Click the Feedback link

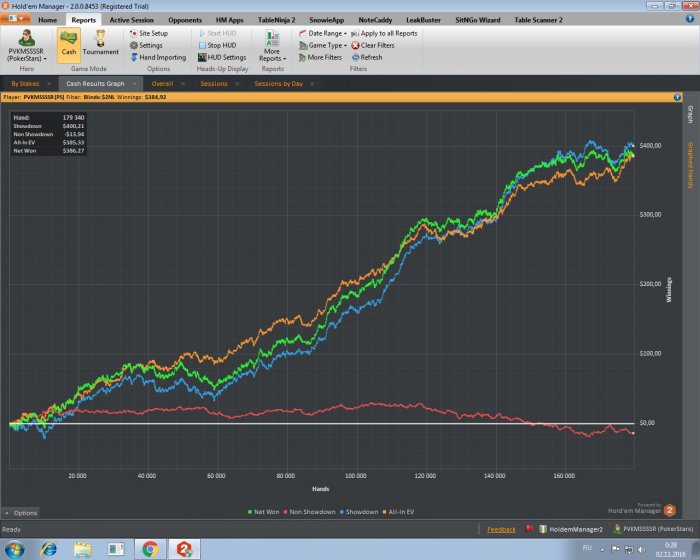tap(501, 529)
